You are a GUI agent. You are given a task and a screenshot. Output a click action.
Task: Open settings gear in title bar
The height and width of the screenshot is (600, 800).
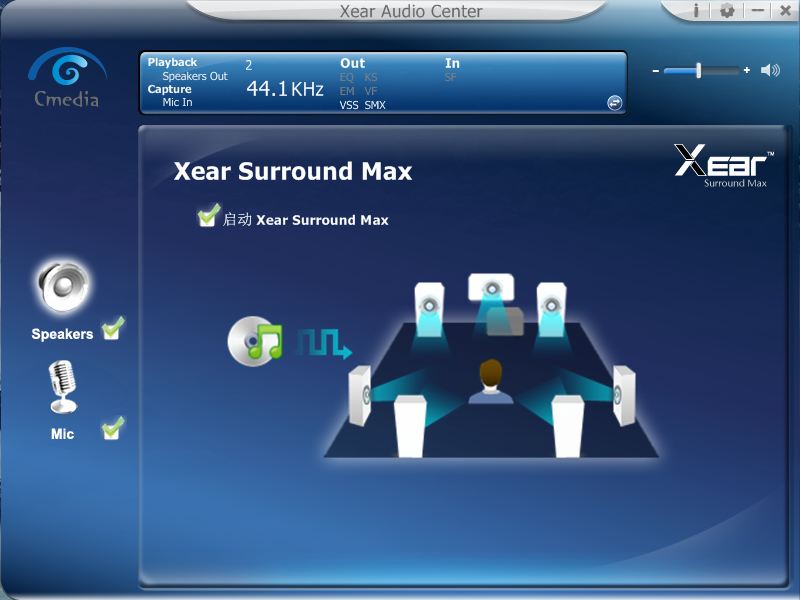tap(727, 10)
